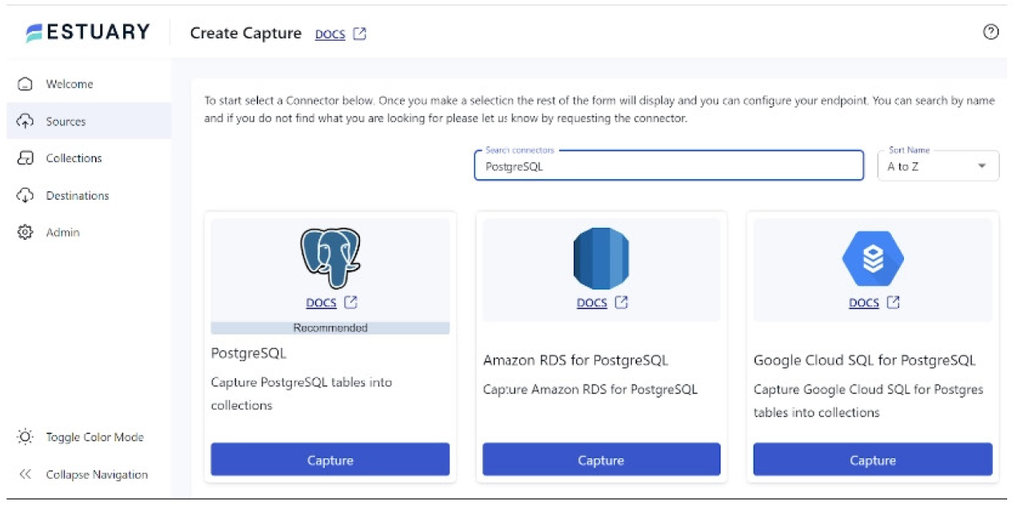The height and width of the screenshot is (510, 1024).
Task: Click the Search connectors input field
Action: pyautogui.click(x=669, y=166)
